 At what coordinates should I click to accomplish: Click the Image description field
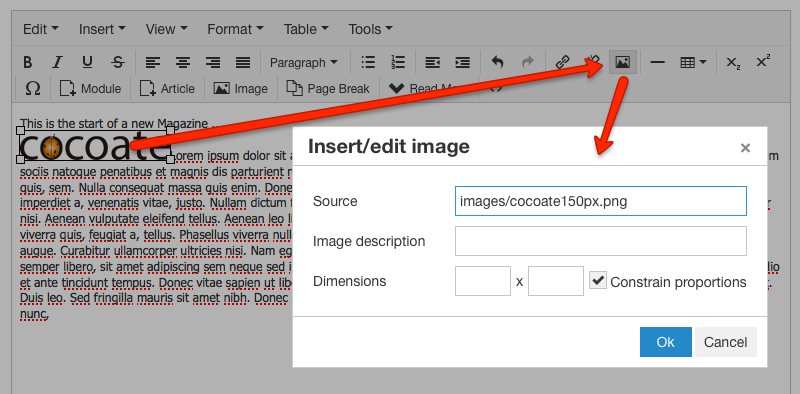pos(601,241)
